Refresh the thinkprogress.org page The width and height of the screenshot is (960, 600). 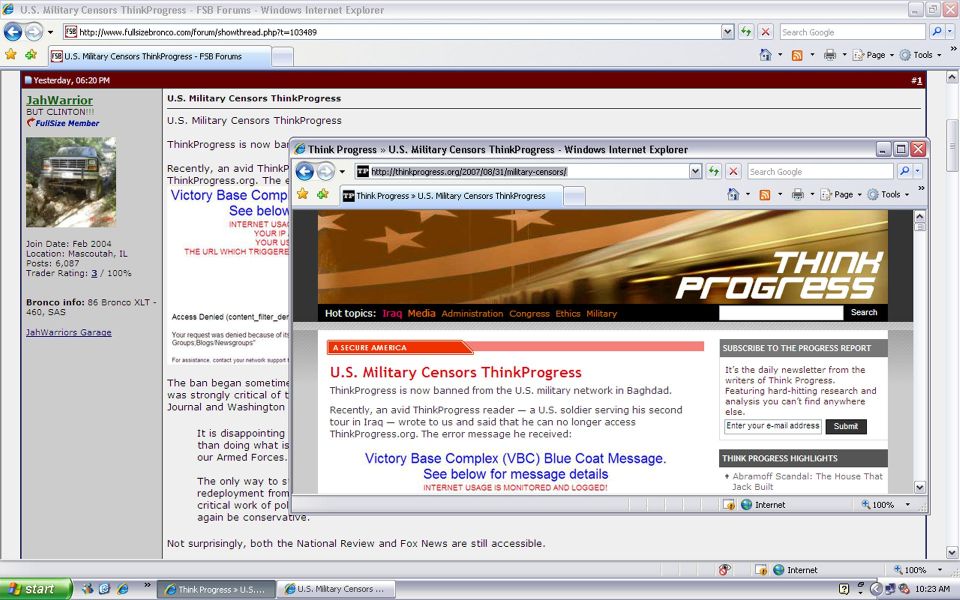click(713, 171)
